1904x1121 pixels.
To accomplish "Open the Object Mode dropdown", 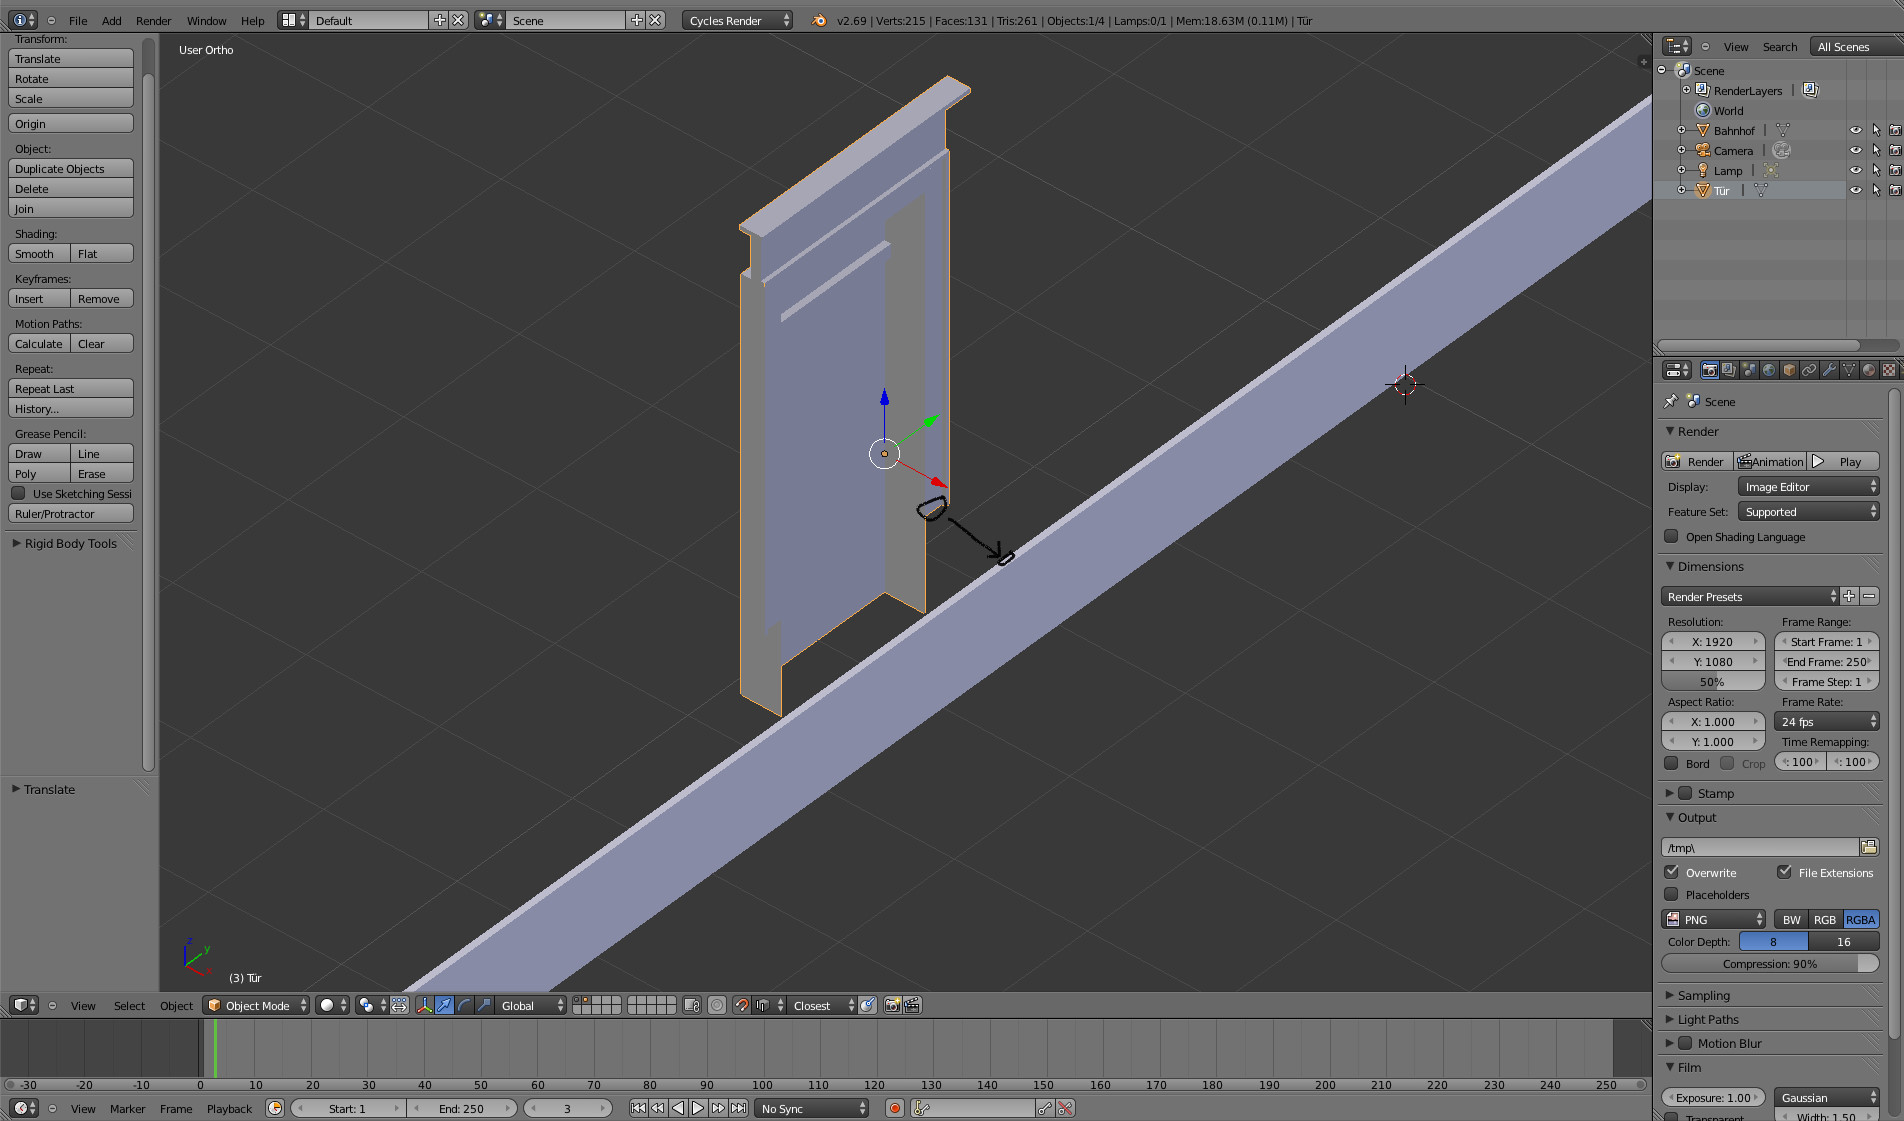I will [256, 1006].
